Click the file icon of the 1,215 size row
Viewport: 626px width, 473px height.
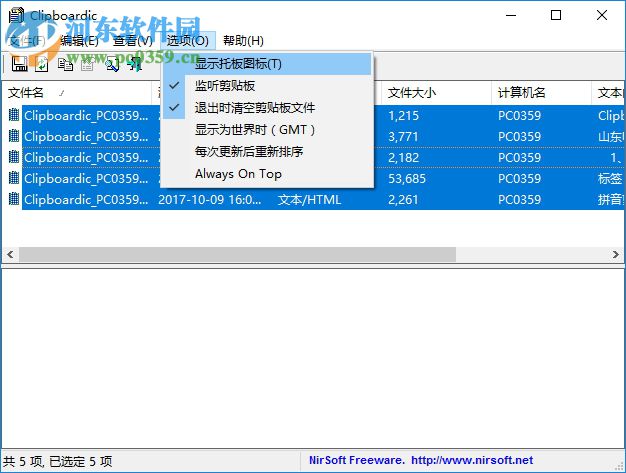[x=14, y=115]
